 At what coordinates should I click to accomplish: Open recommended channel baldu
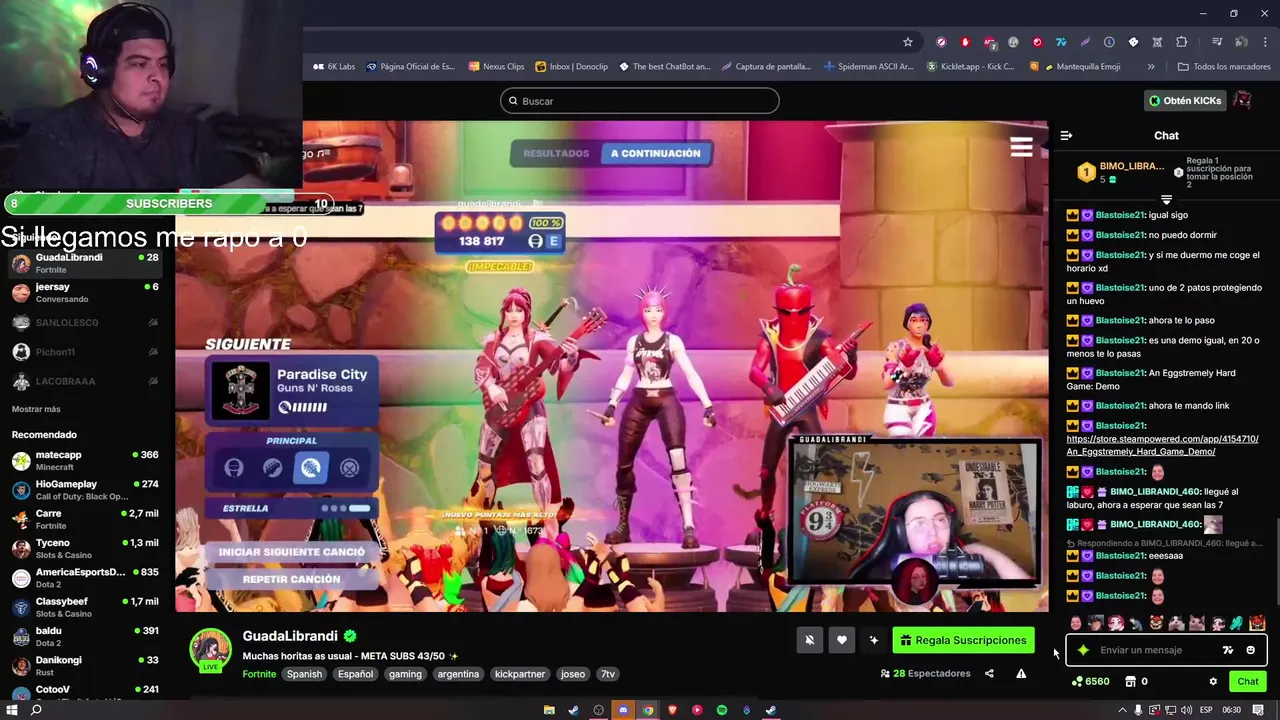pos(87,637)
